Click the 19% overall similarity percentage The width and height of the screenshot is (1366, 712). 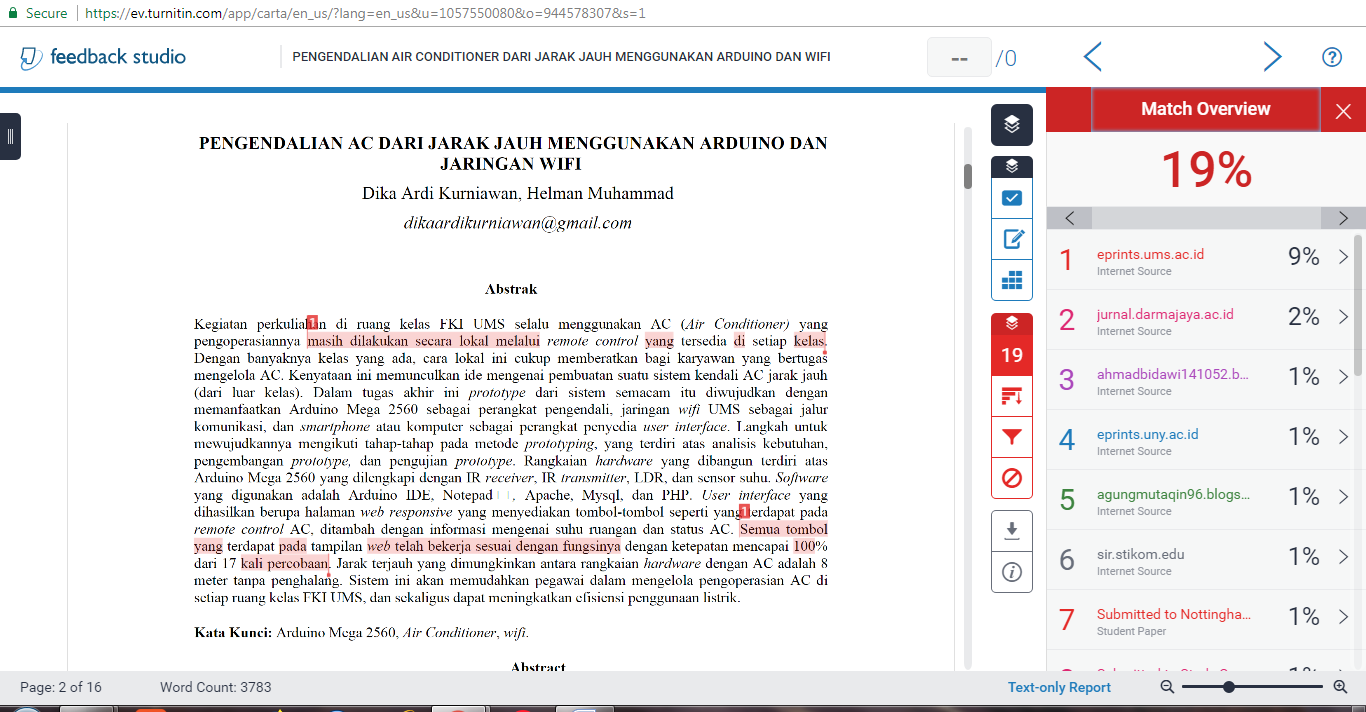coord(1206,170)
